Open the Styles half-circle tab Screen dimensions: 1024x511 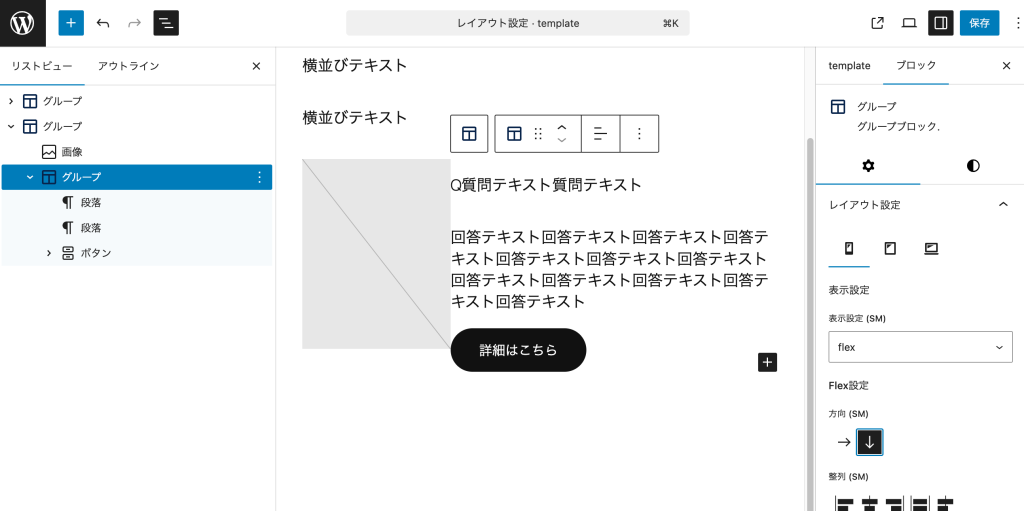[x=973, y=166]
